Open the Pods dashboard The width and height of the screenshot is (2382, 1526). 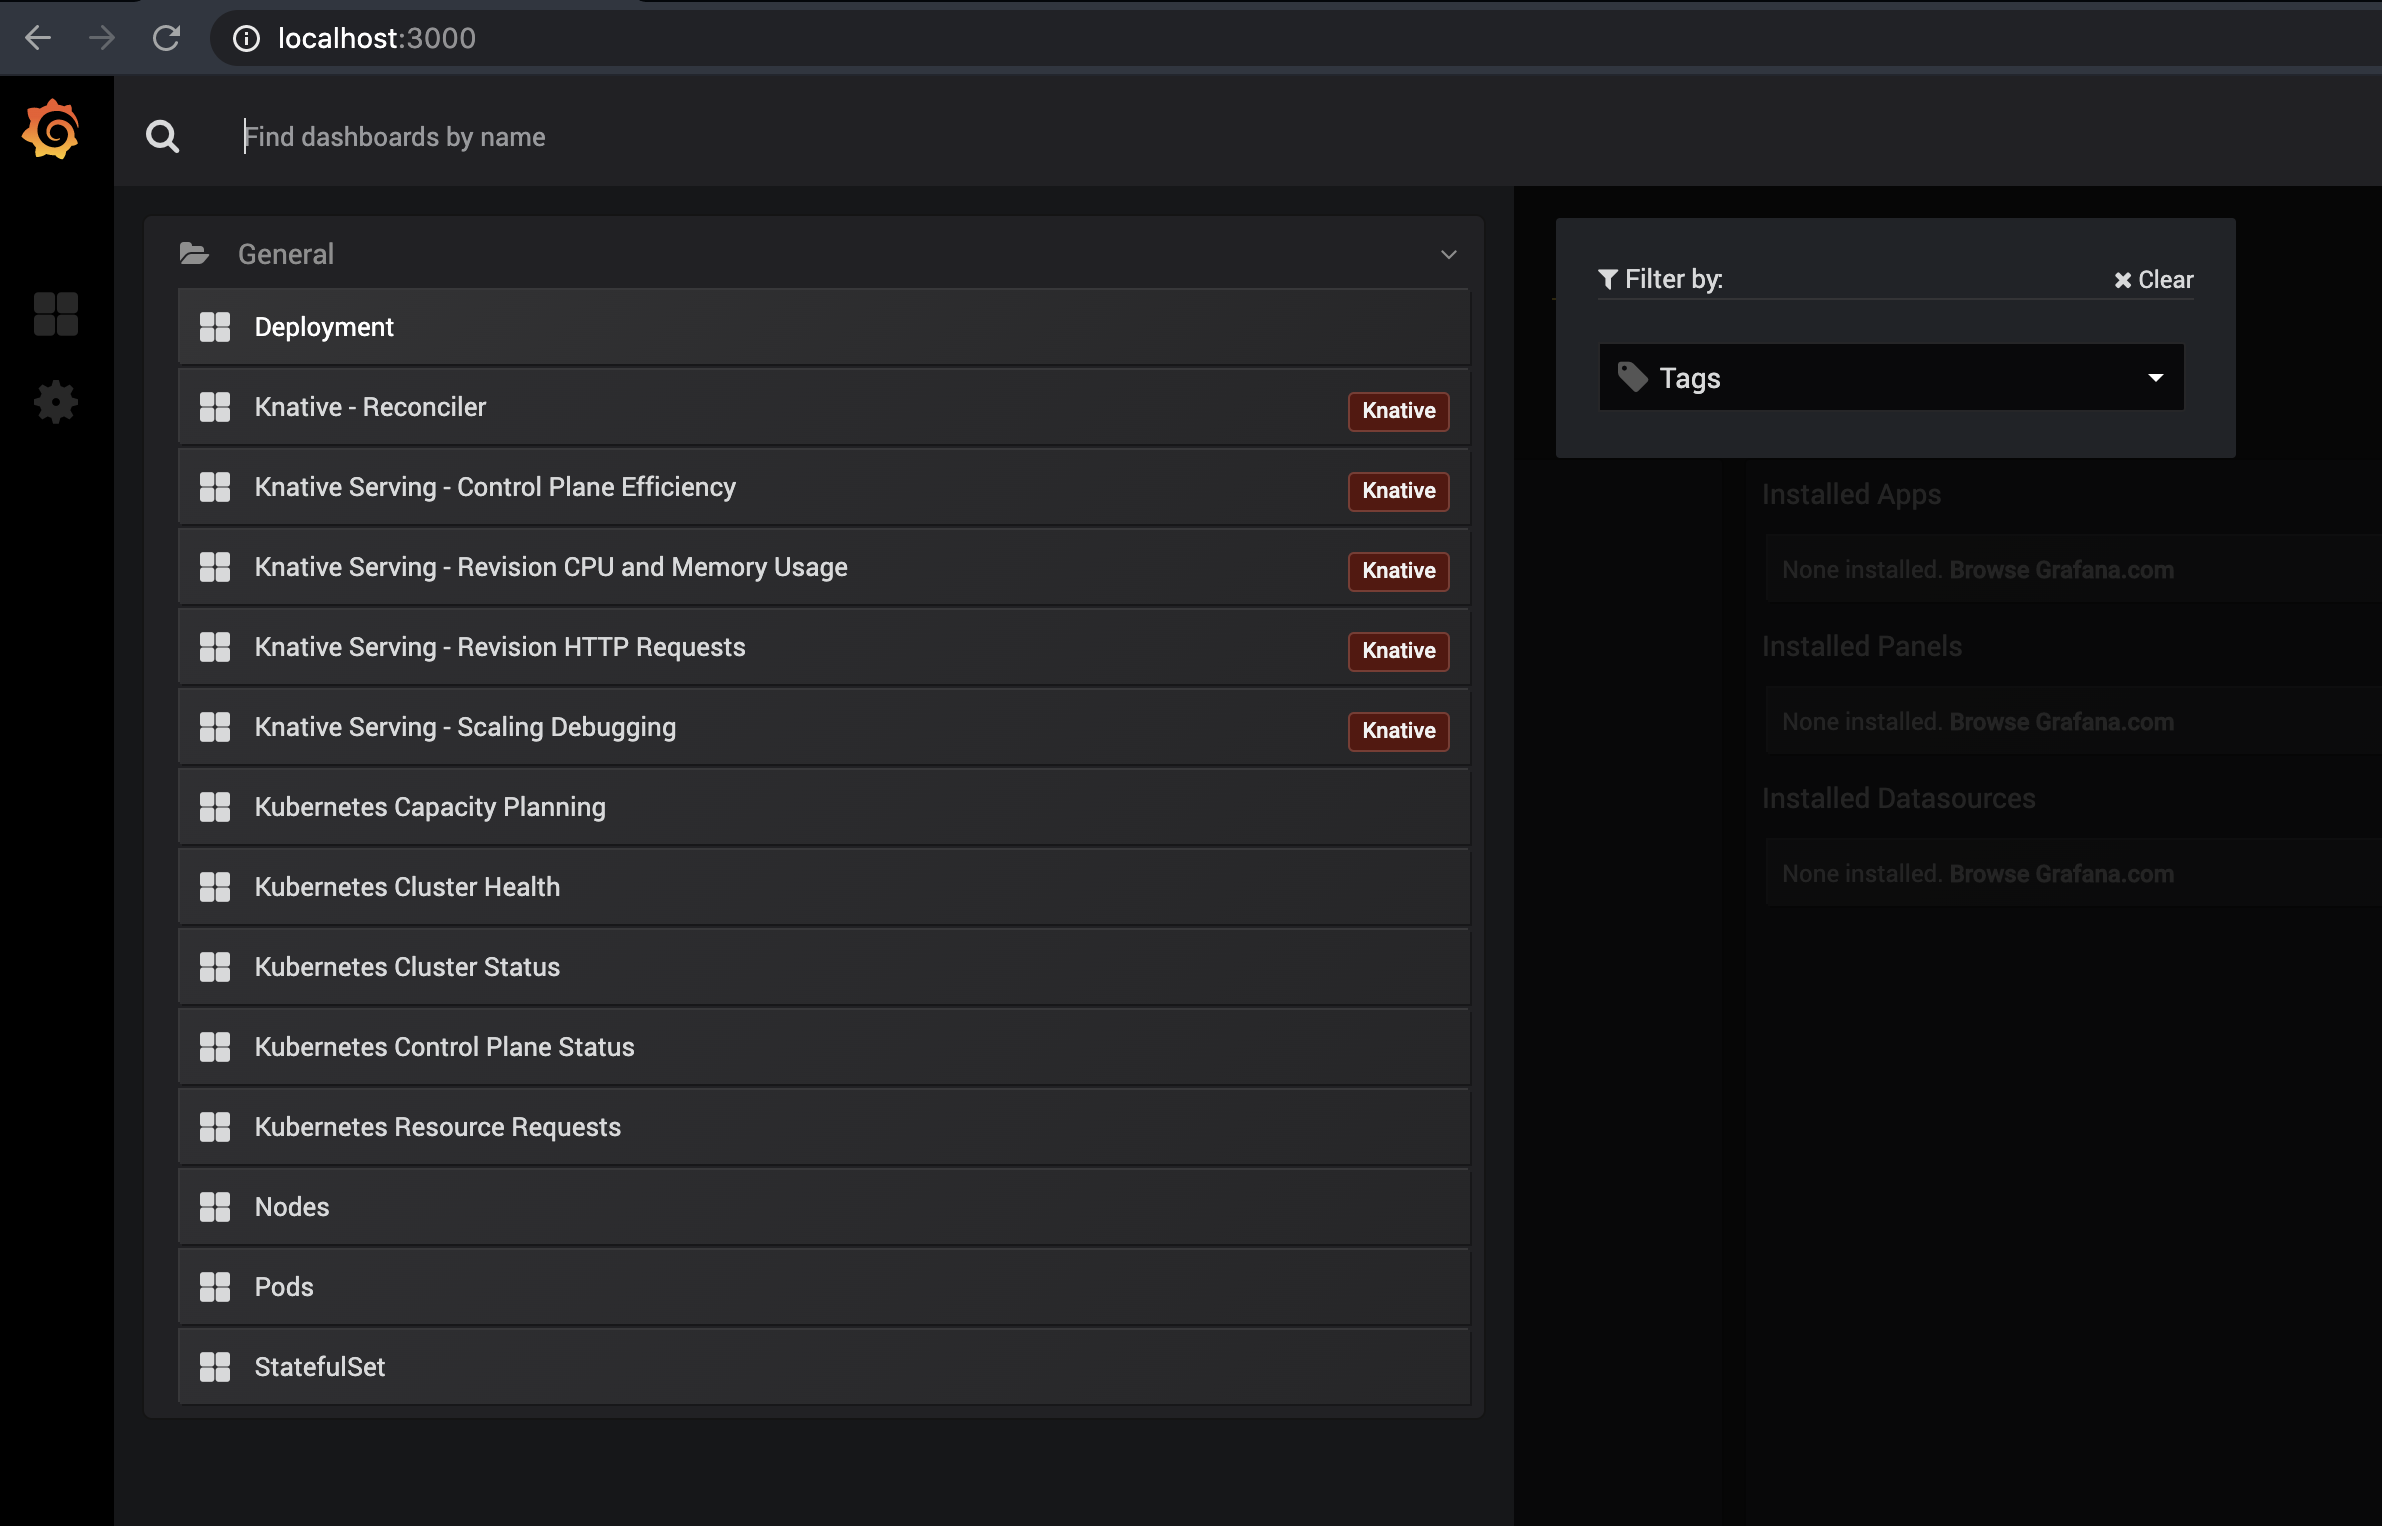click(824, 1287)
